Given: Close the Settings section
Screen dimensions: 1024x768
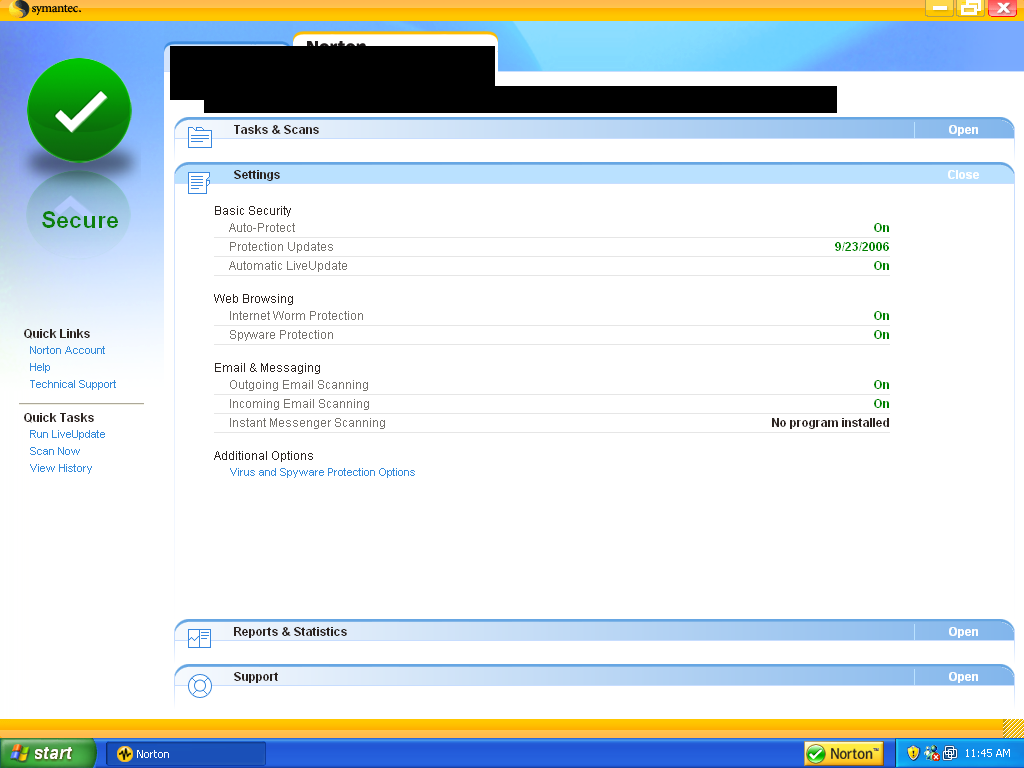Looking at the screenshot, I should [x=963, y=174].
